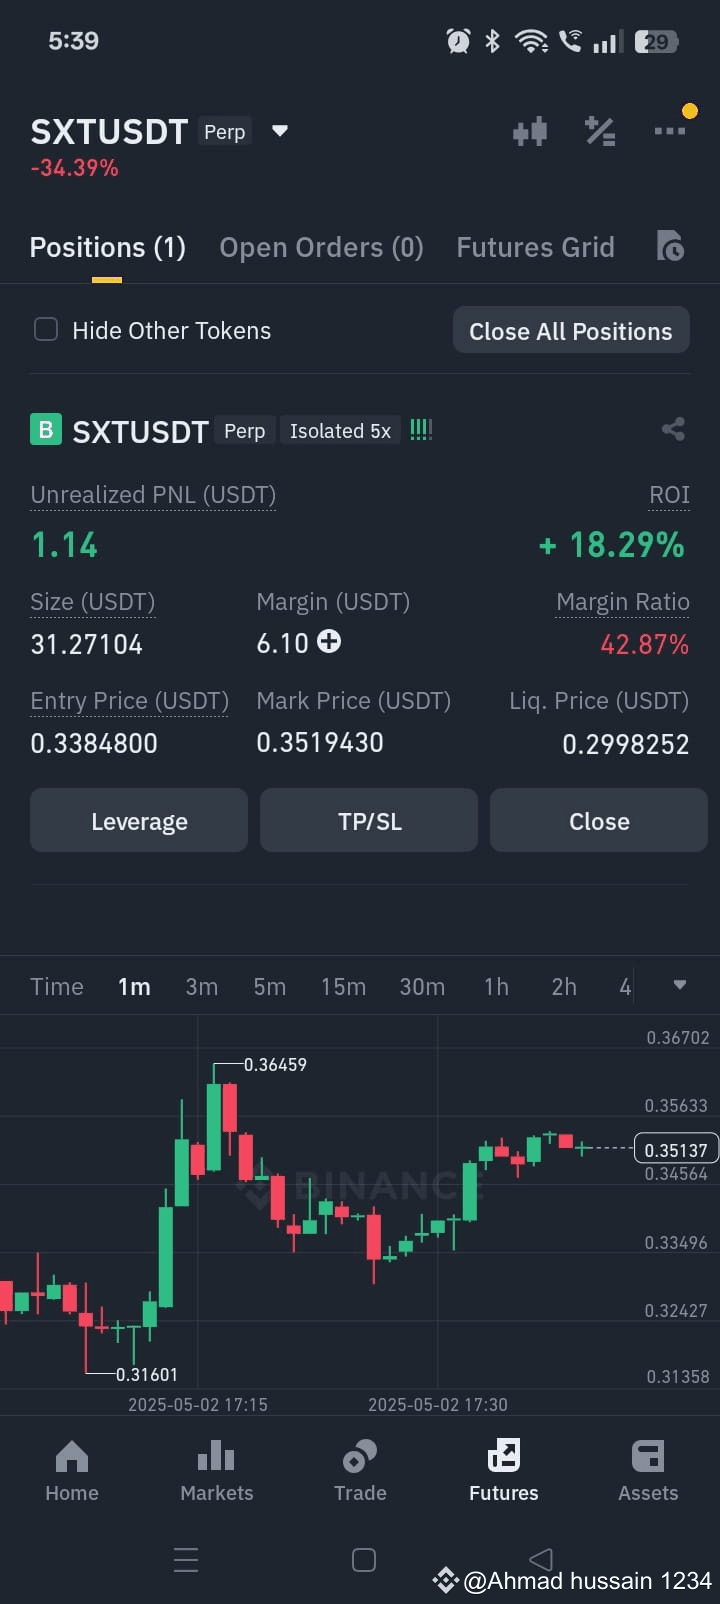Go to Home tab
This screenshot has width=720, height=1604.
72,1470
